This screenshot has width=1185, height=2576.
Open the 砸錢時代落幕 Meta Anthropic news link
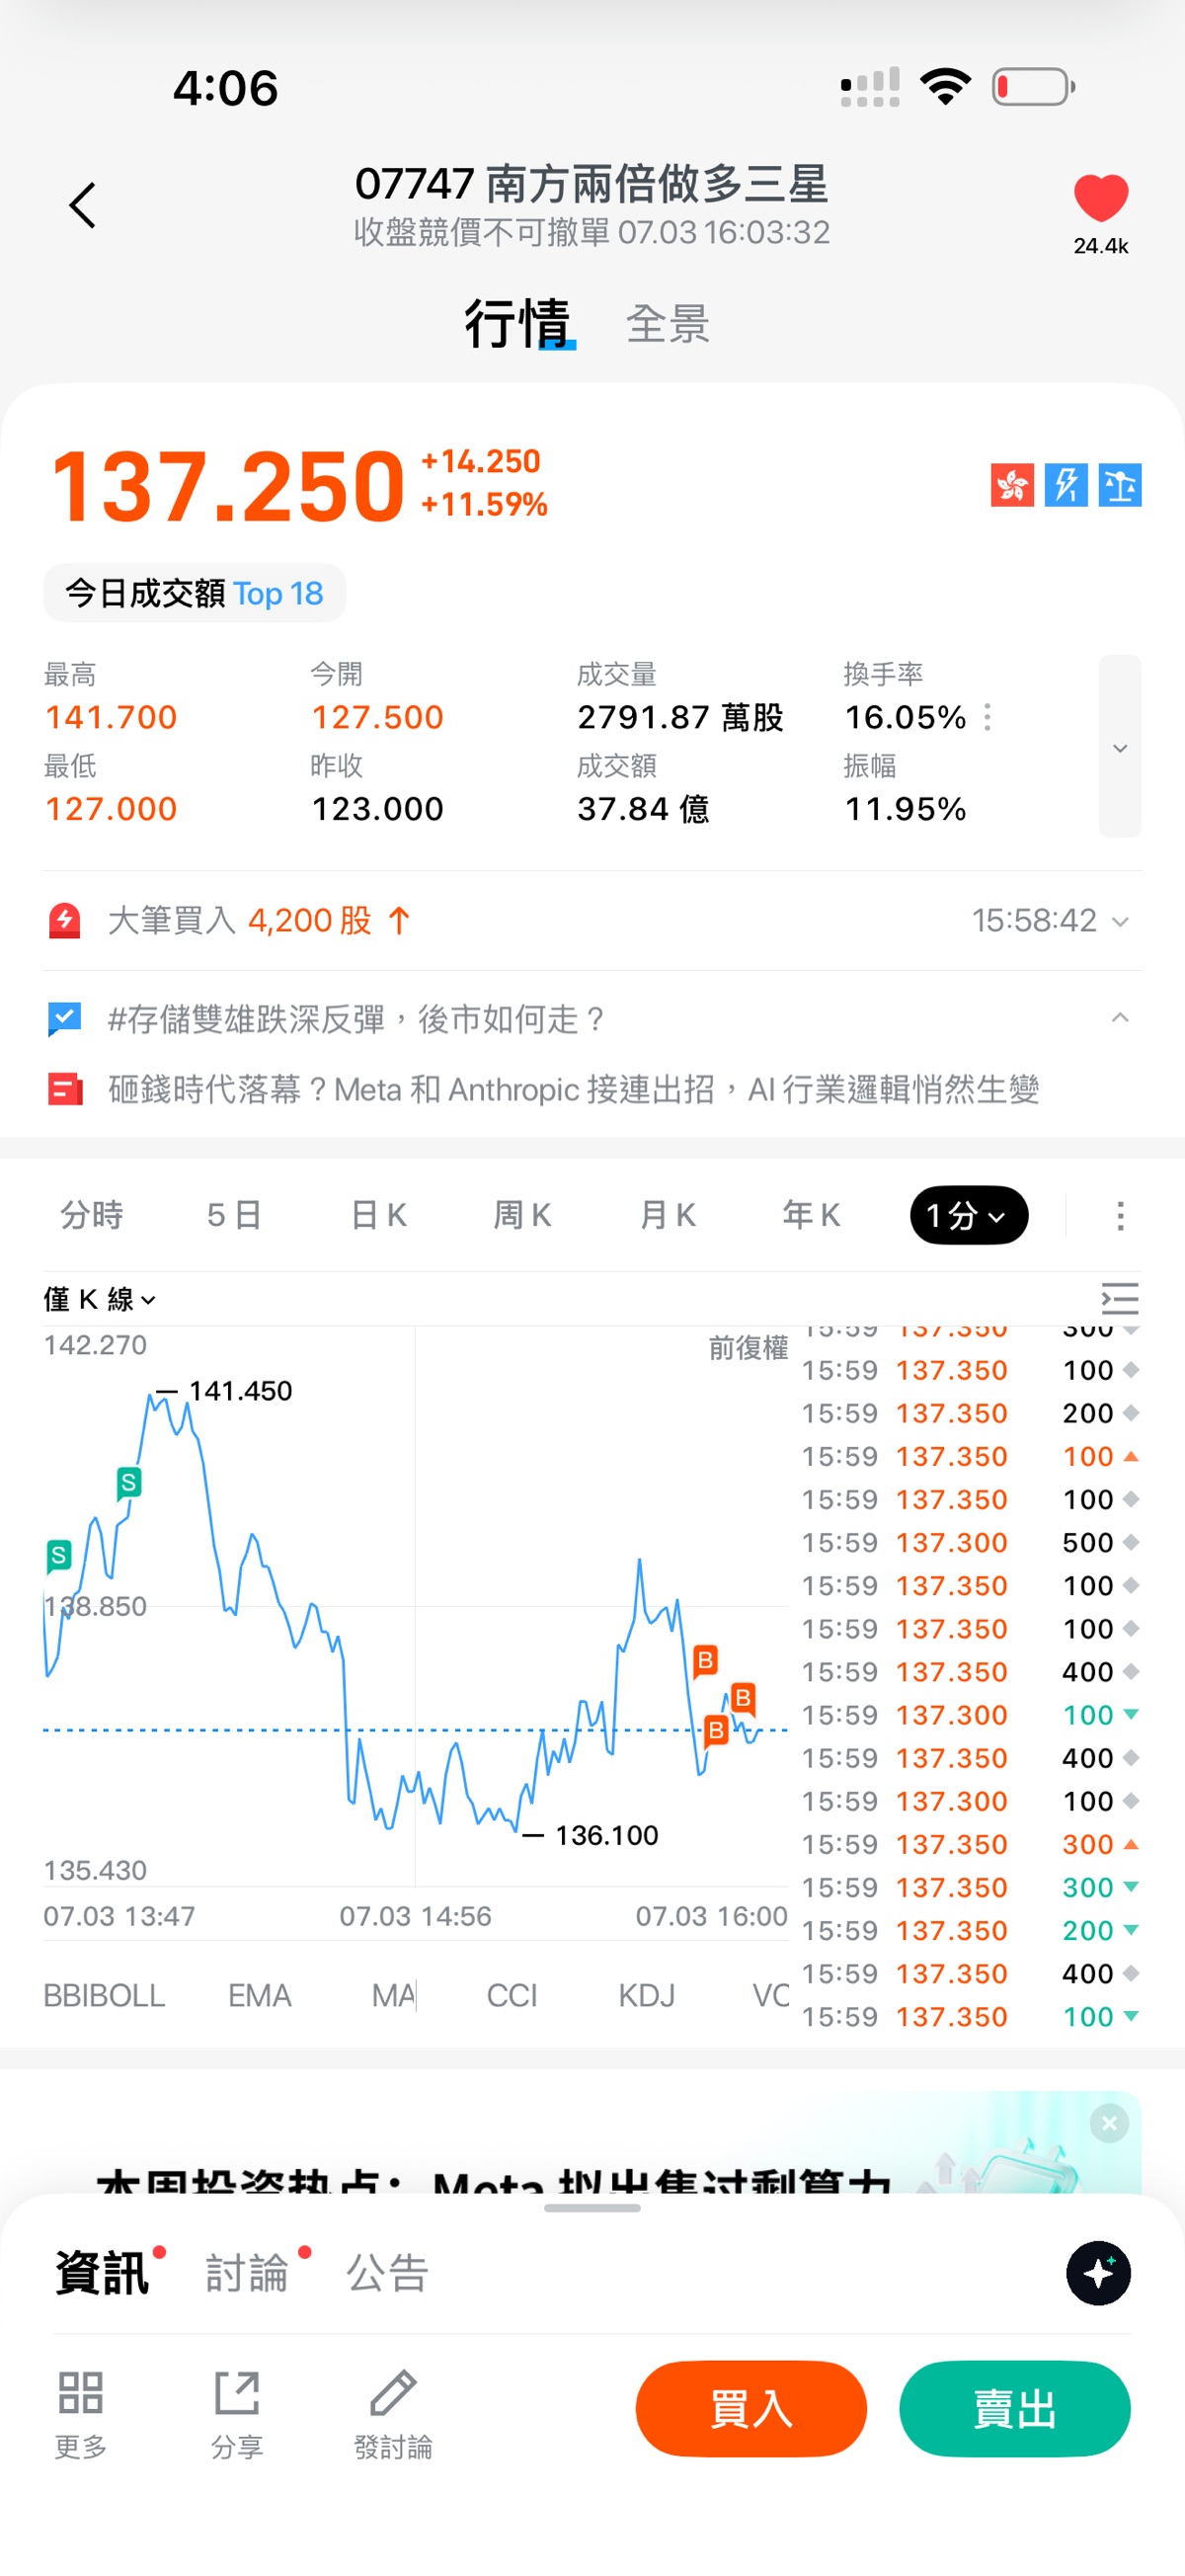point(573,1089)
